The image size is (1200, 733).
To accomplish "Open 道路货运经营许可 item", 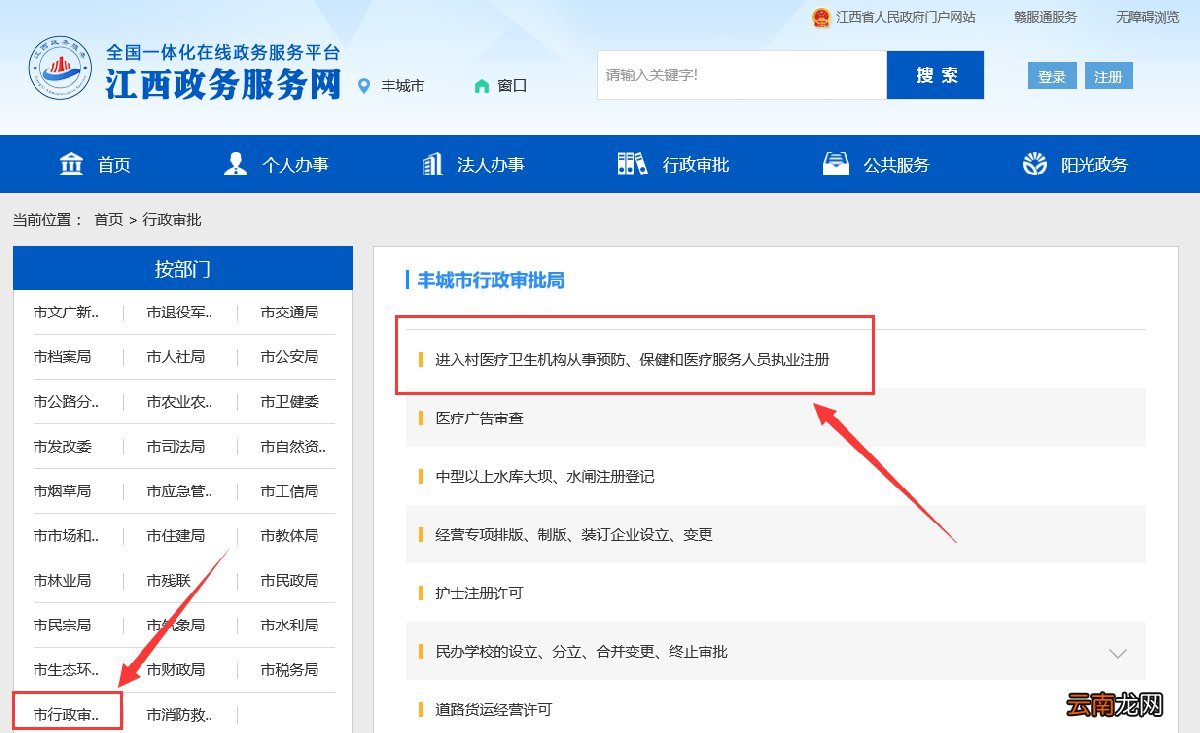I will [x=493, y=710].
